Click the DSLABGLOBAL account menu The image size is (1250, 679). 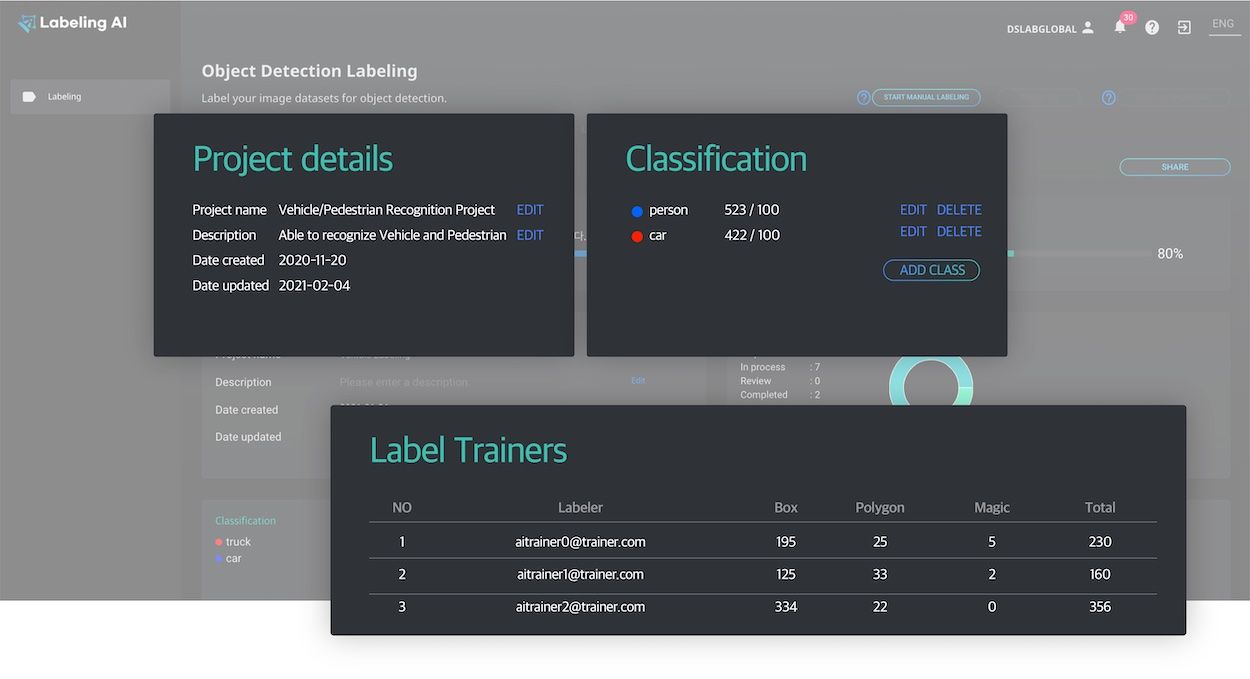click(1040, 28)
